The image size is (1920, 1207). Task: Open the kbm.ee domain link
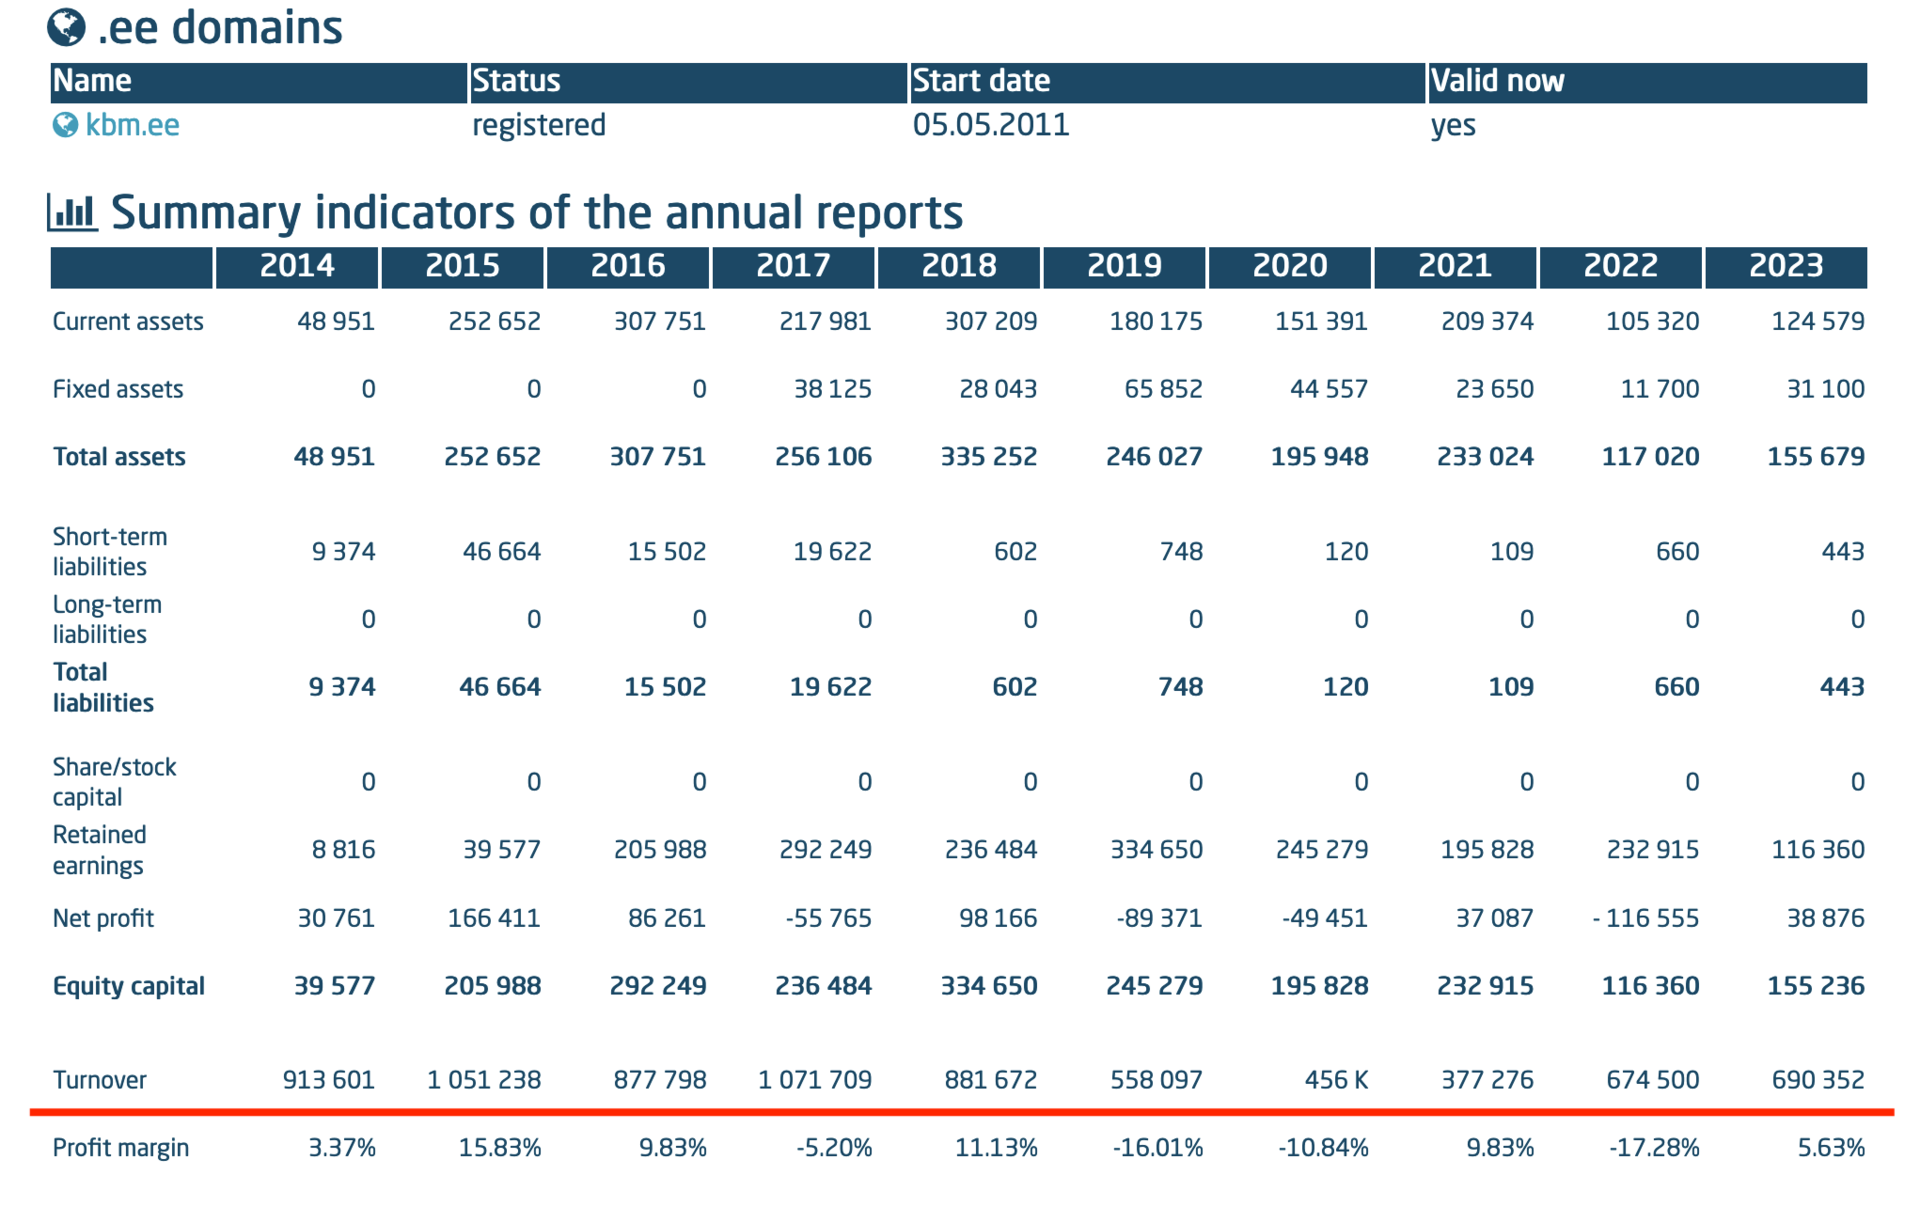tap(132, 125)
